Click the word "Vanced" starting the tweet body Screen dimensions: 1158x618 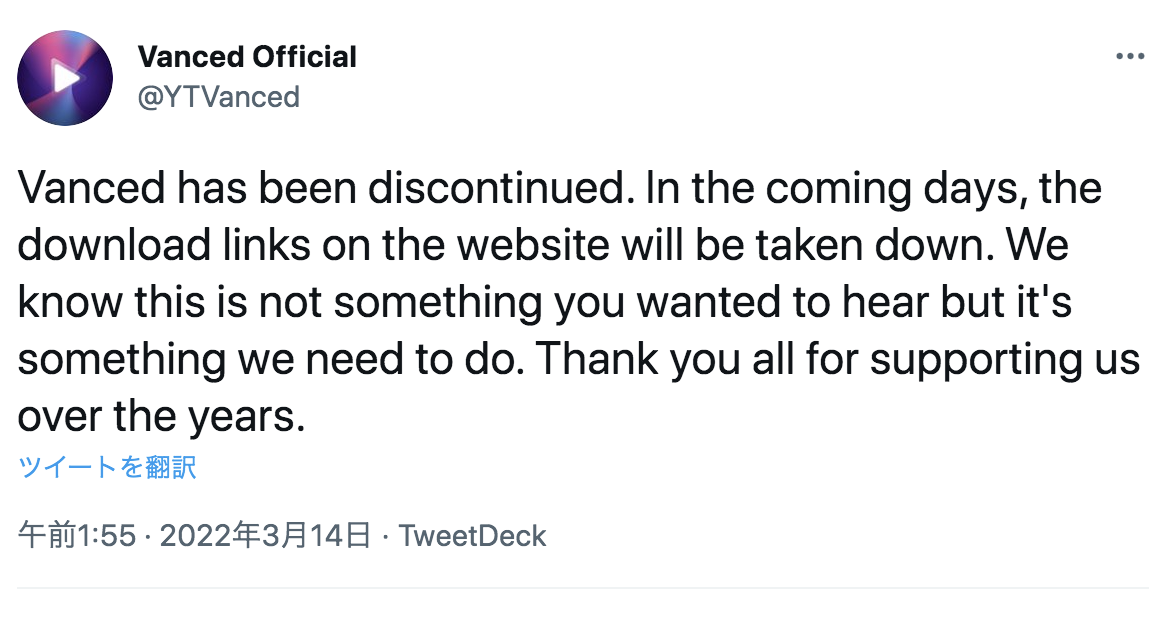91,188
